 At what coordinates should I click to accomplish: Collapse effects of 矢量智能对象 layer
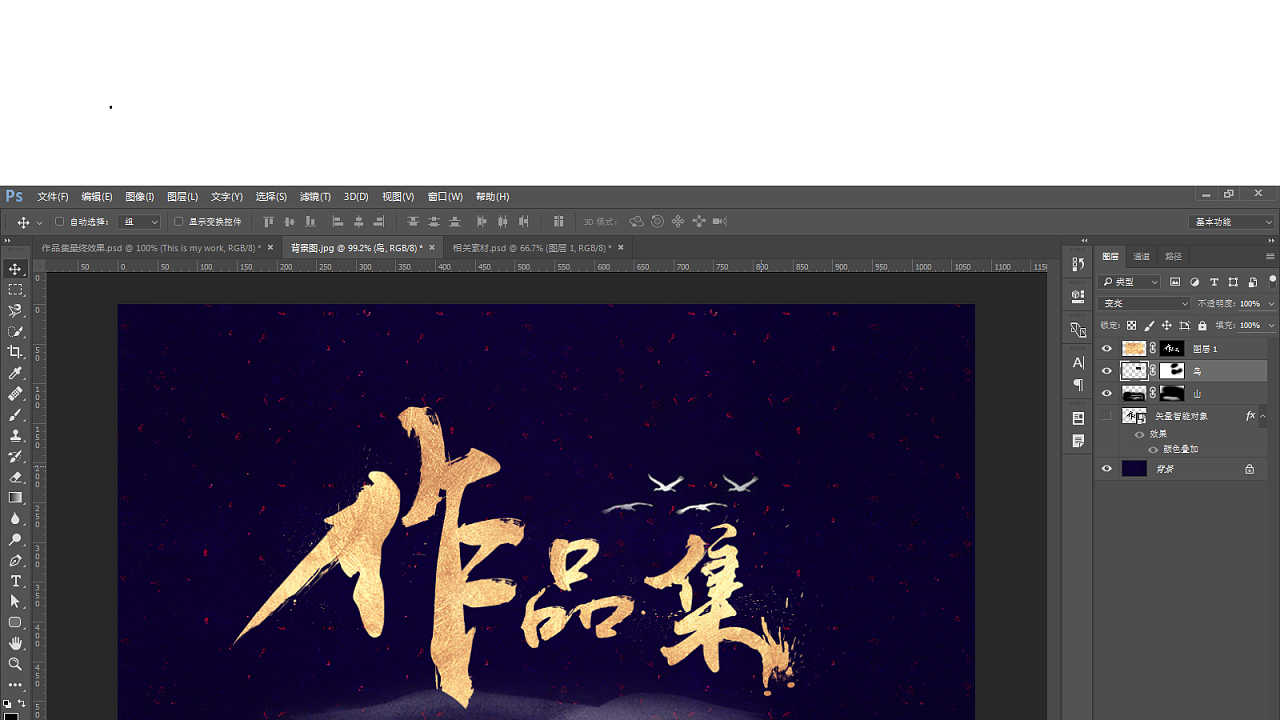pyautogui.click(x=1263, y=416)
